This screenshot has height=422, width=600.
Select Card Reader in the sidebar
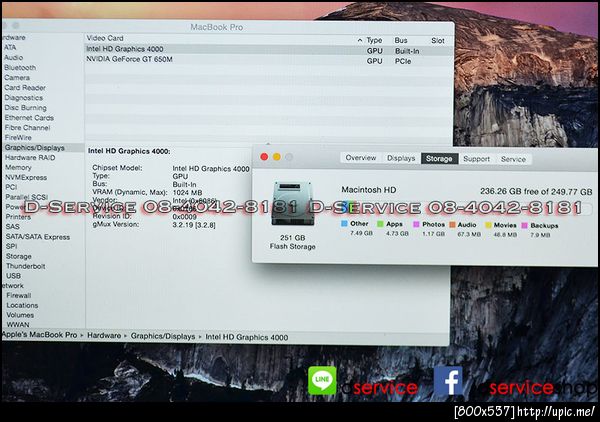25,88
